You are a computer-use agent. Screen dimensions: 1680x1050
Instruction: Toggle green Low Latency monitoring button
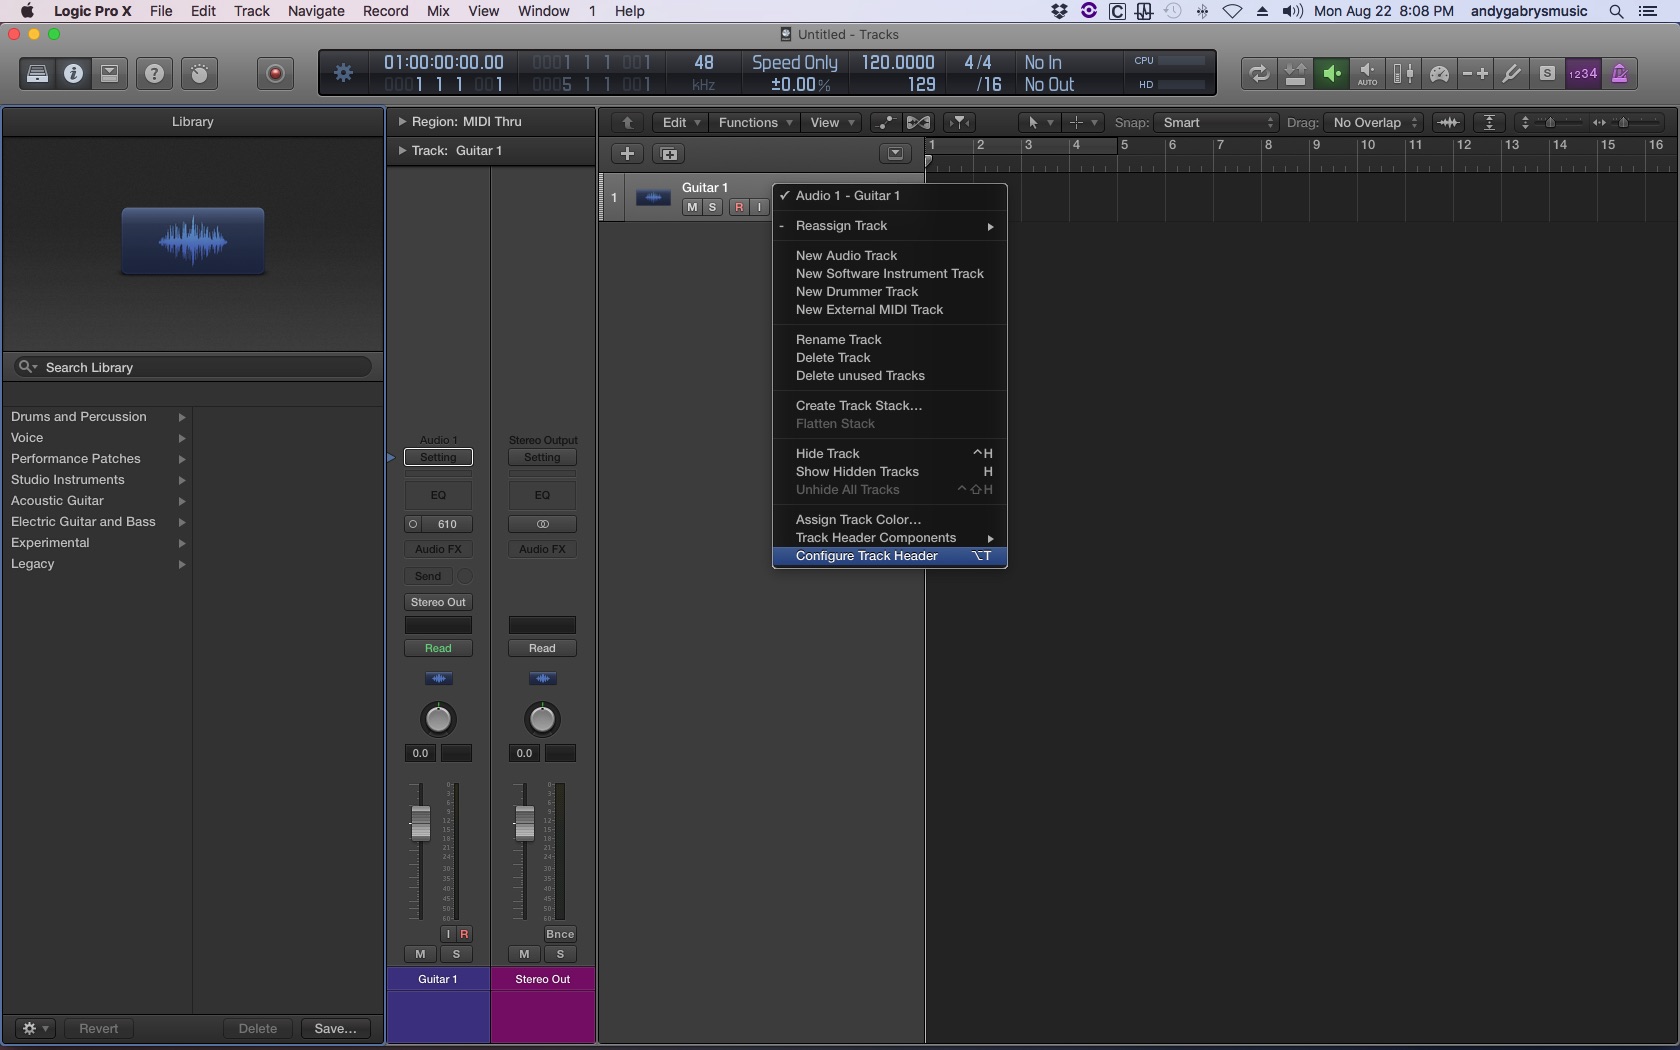coord(1331,73)
